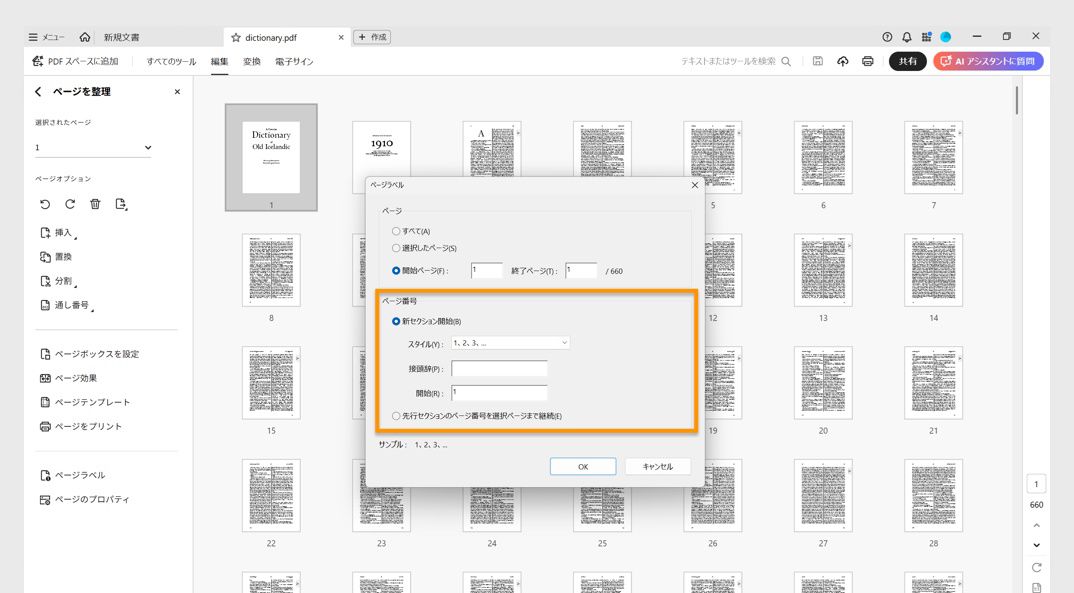Click ページをプリント option

point(81,426)
